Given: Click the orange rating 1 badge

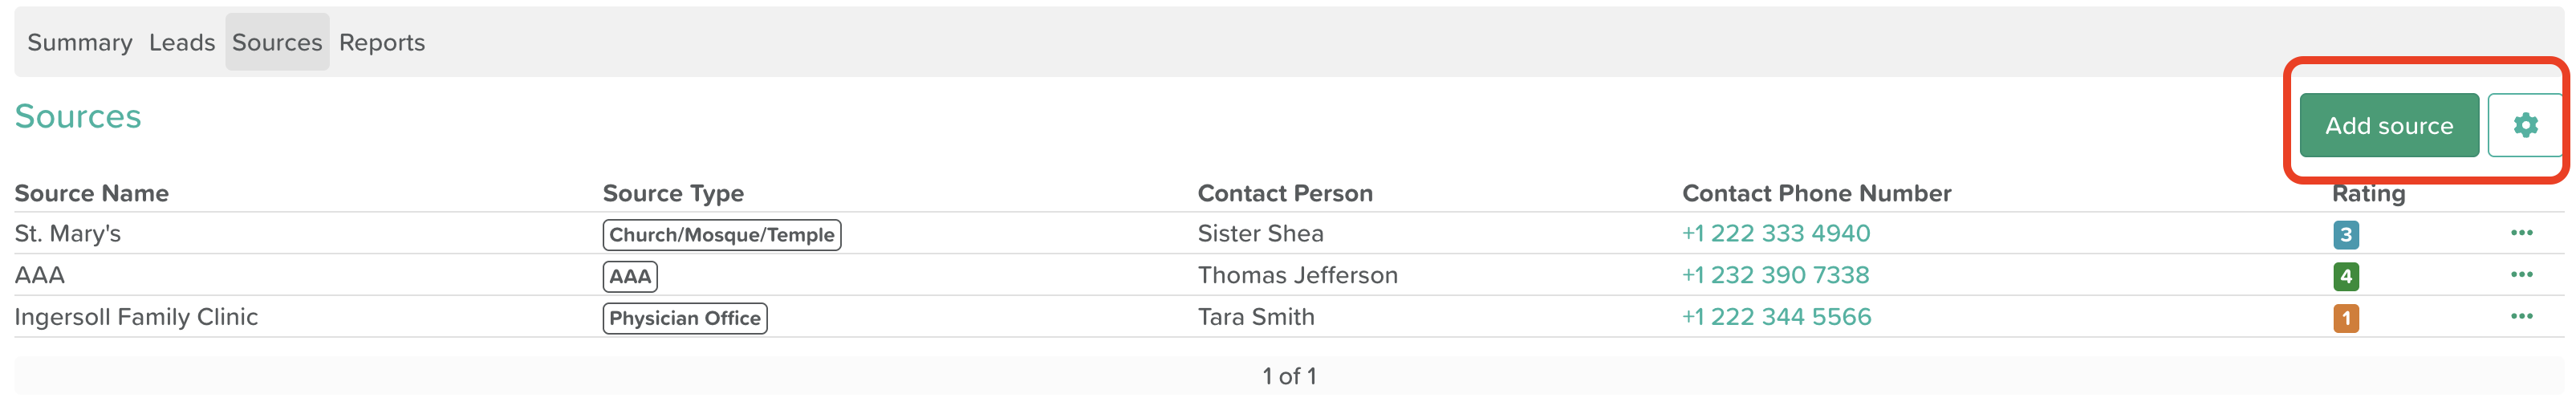Looking at the screenshot, I should (2345, 318).
